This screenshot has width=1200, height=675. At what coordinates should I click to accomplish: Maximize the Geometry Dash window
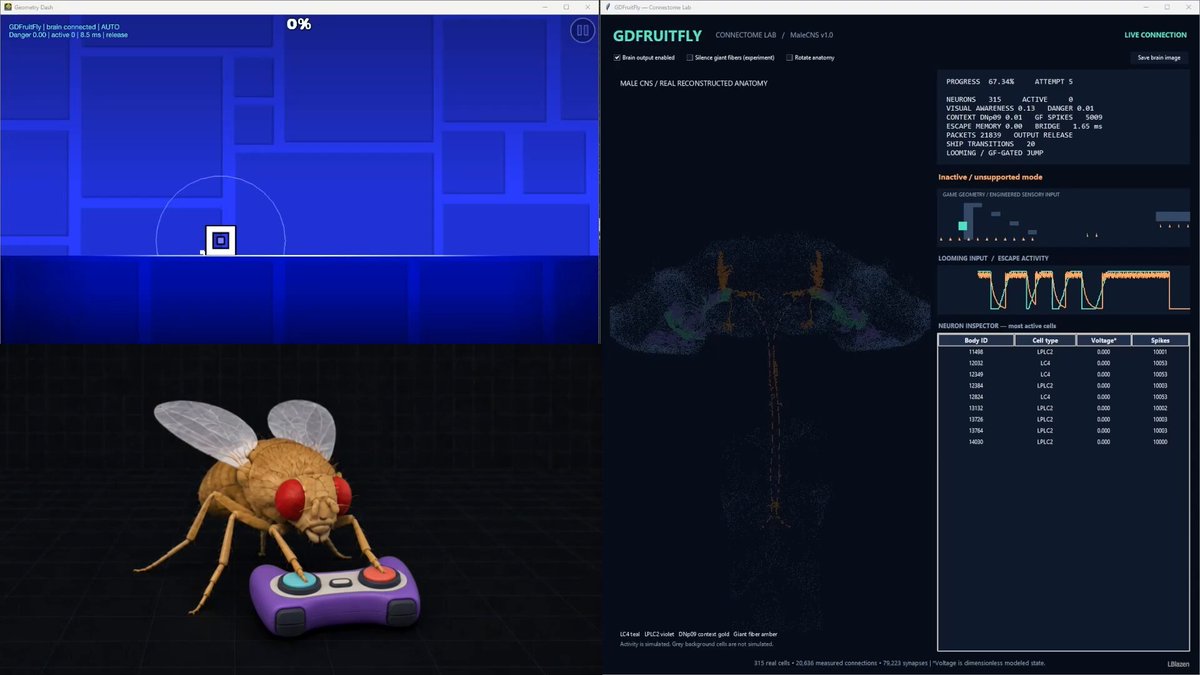coord(566,7)
